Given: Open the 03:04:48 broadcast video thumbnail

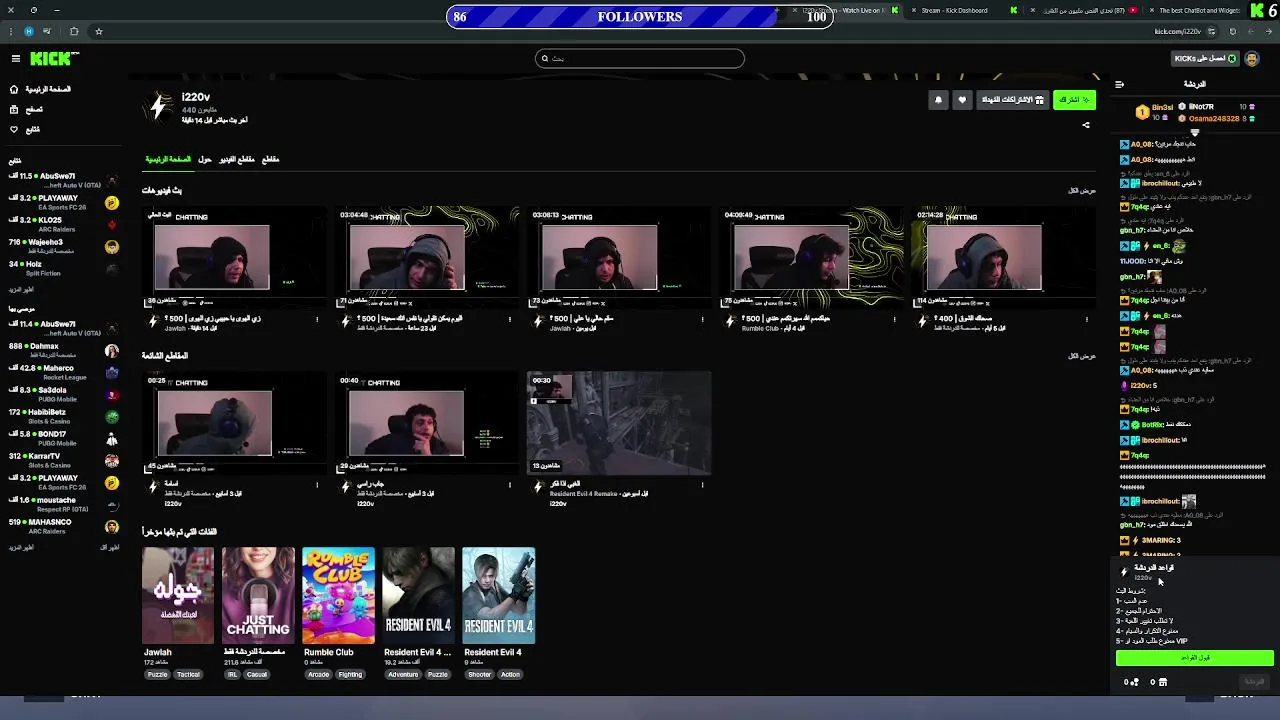Looking at the screenshot, I should click(427, 256).
